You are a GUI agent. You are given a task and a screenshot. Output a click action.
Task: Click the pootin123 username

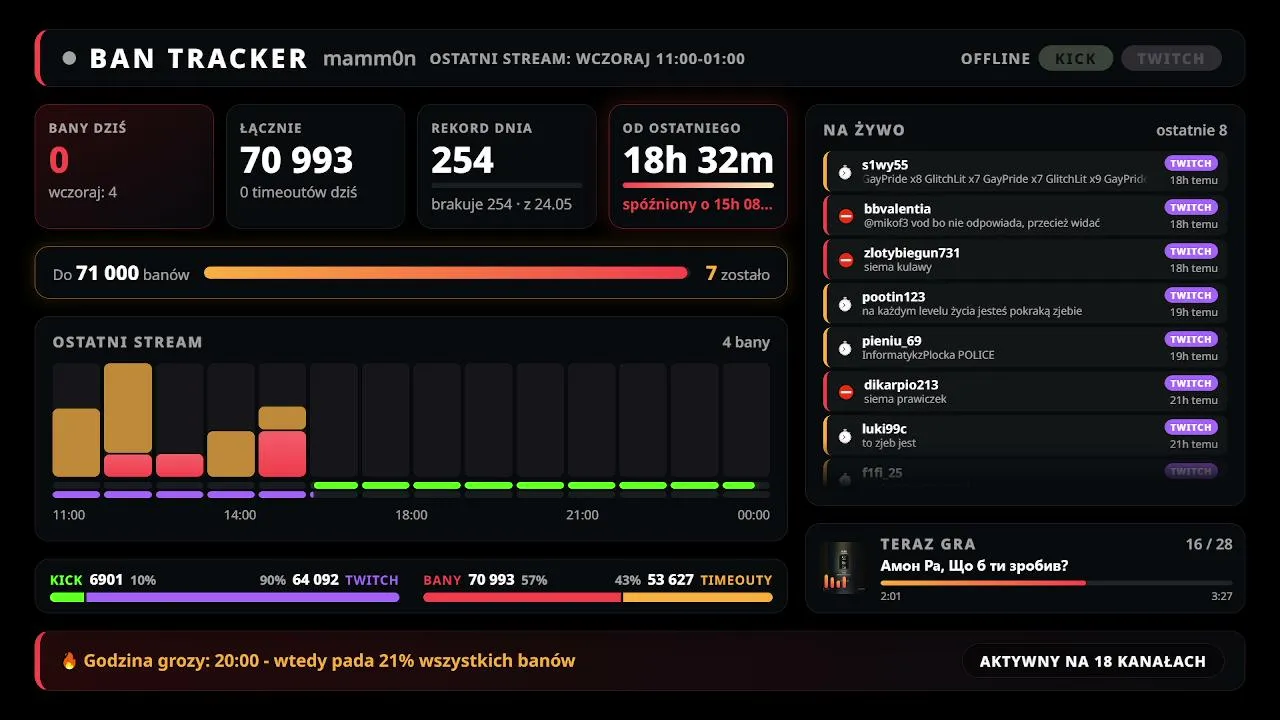tap(893, 297)
